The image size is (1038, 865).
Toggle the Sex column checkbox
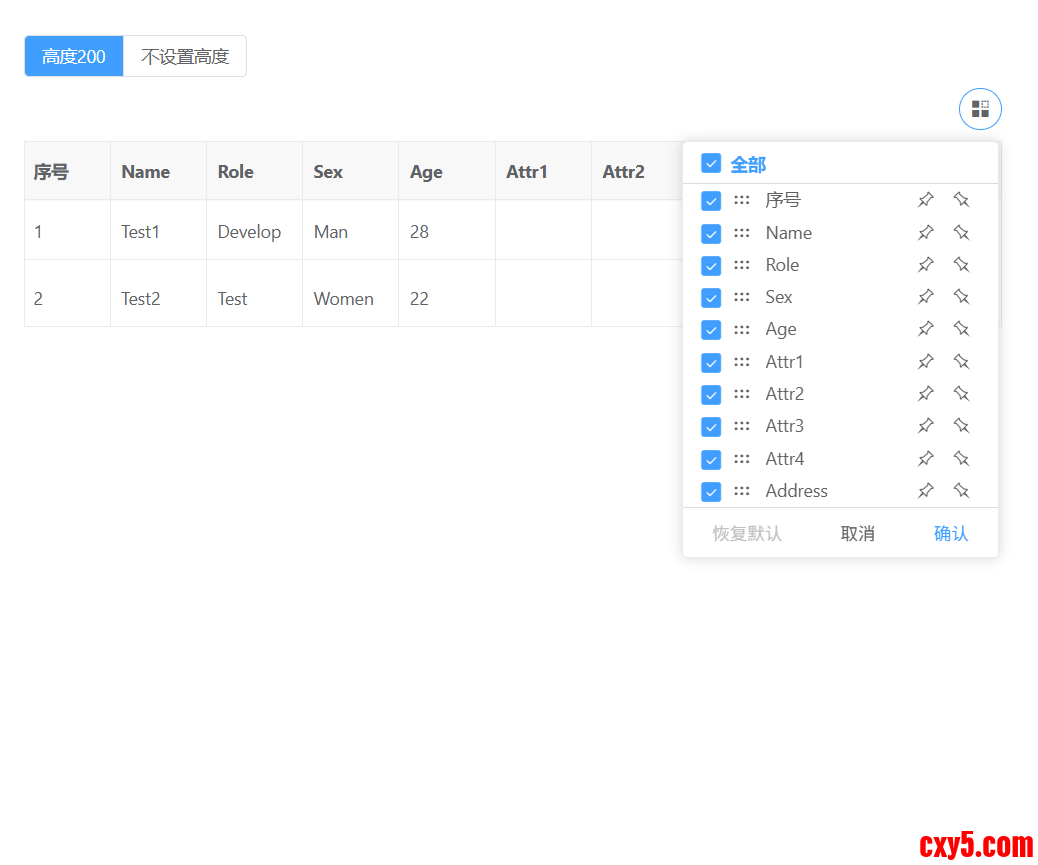(711, 297)
